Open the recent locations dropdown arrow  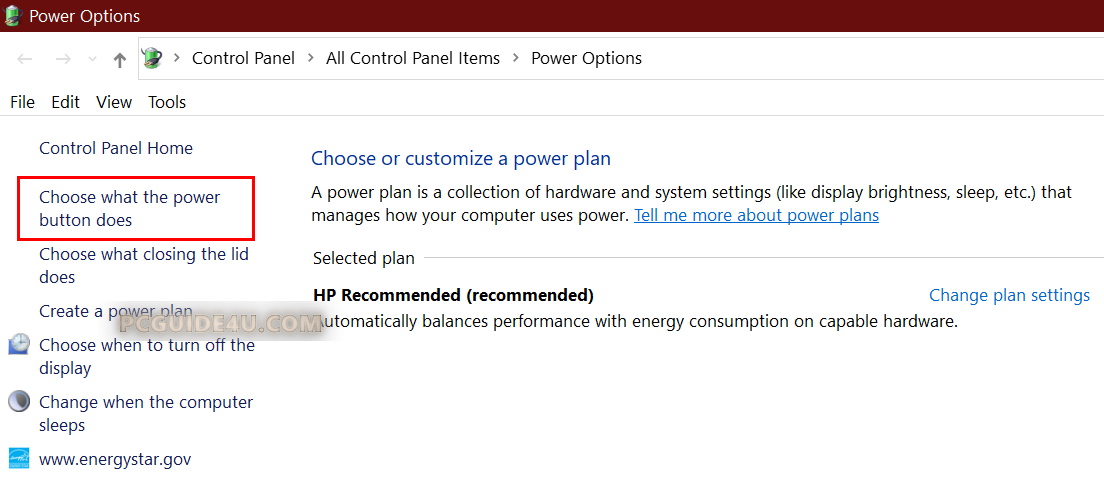(x=92, y=60)
